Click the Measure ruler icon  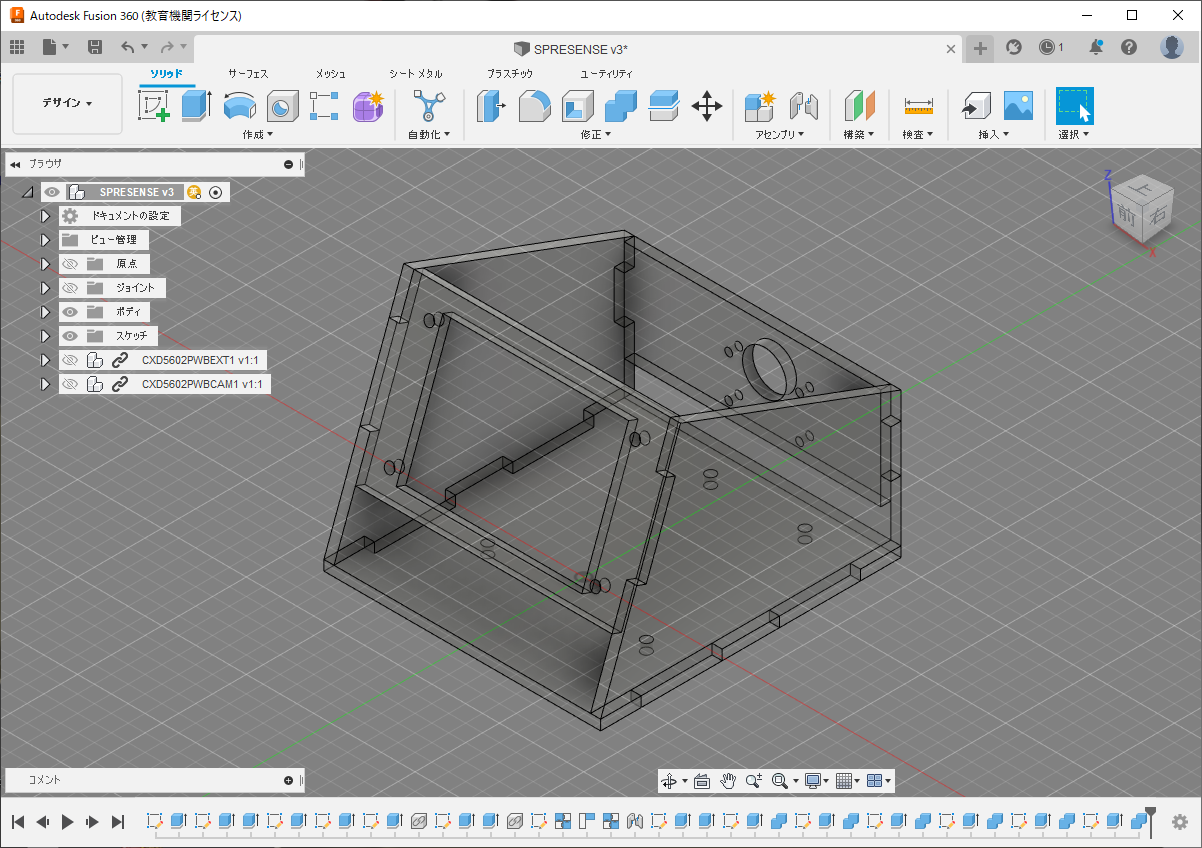tap(918, 106)
